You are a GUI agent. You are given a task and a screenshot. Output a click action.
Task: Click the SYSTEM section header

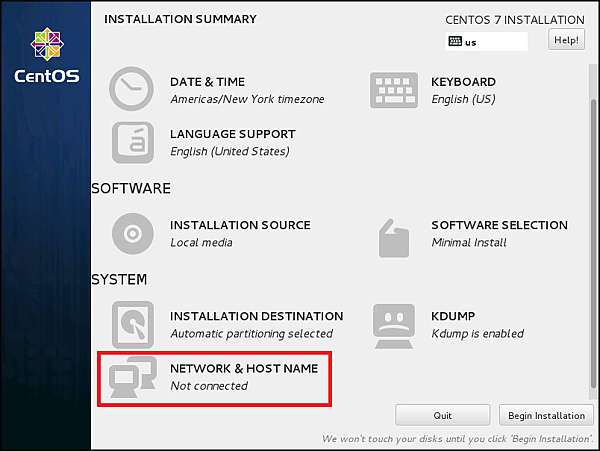pyautogui.click(x=119, y=280)
